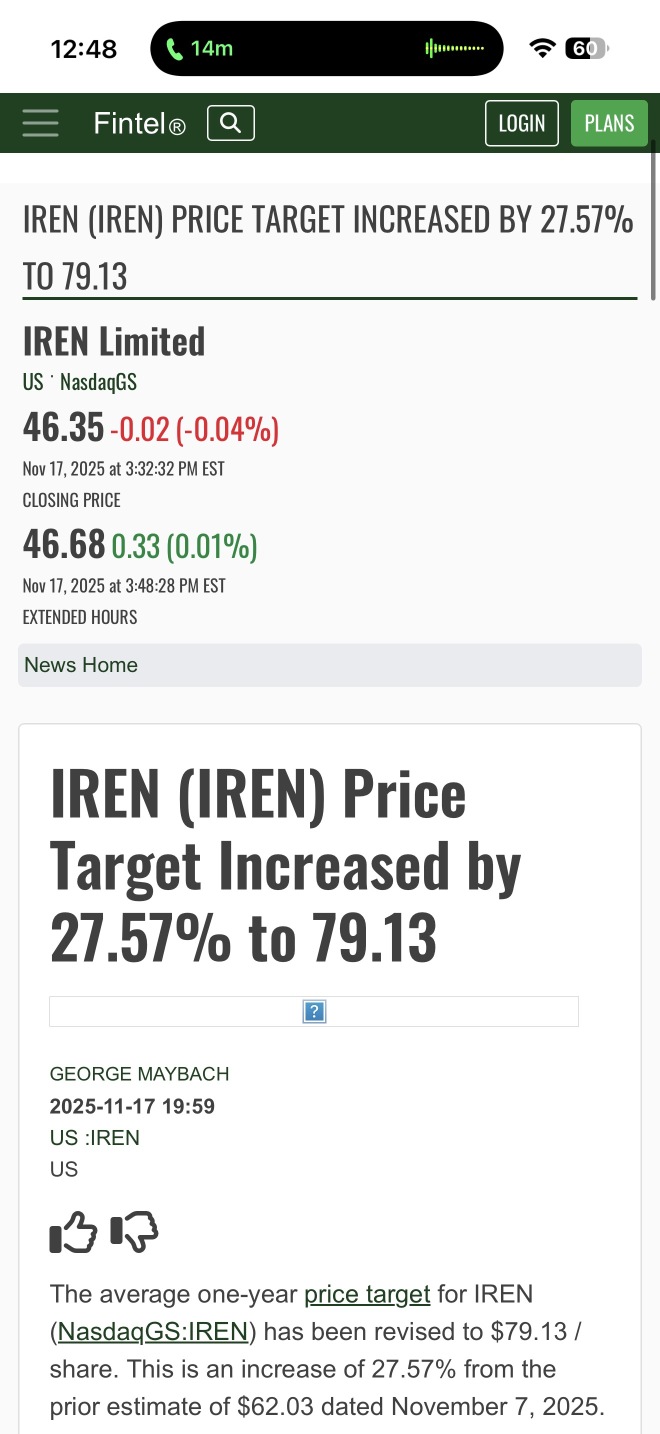Tap the audio waveform indicator
Screen dimensions: 660x1434
(454, 48)
